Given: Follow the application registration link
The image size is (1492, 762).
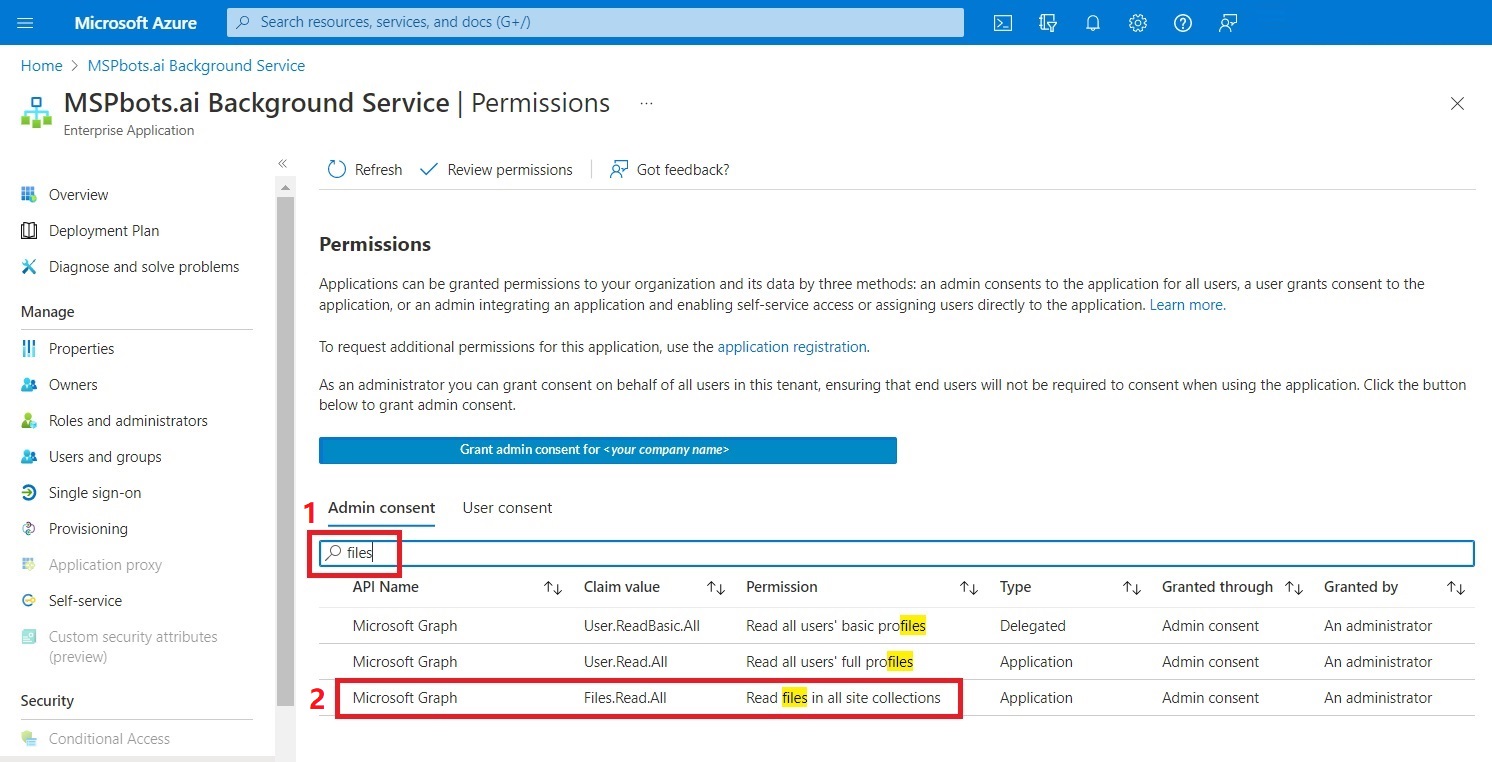Looking at the screenshot, I should [792, 347].
